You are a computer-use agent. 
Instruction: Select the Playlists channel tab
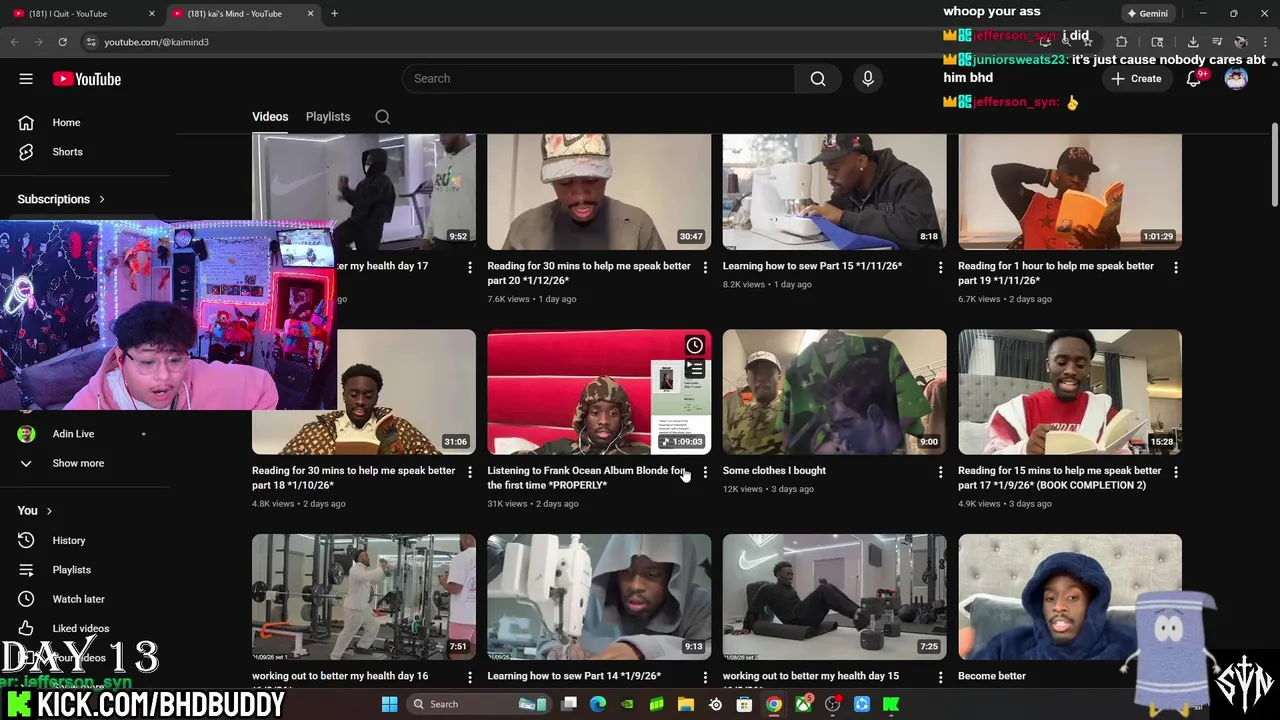point(328,117)
